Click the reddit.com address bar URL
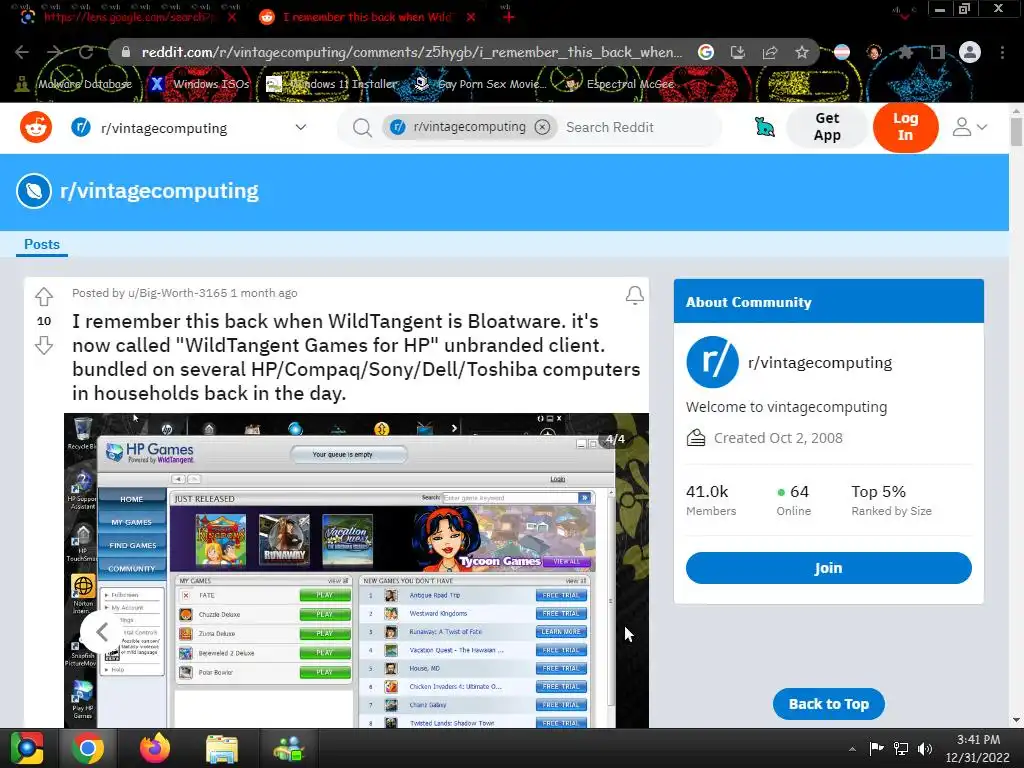The width and height of the screenshot is (1024, 768). (x=411, y=52)
